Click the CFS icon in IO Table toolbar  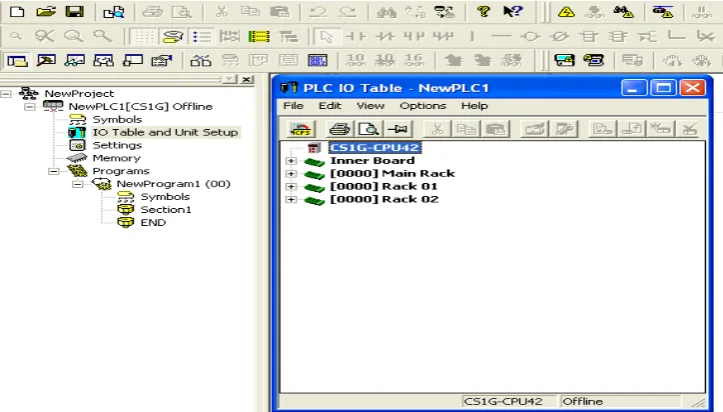(301, 129)
